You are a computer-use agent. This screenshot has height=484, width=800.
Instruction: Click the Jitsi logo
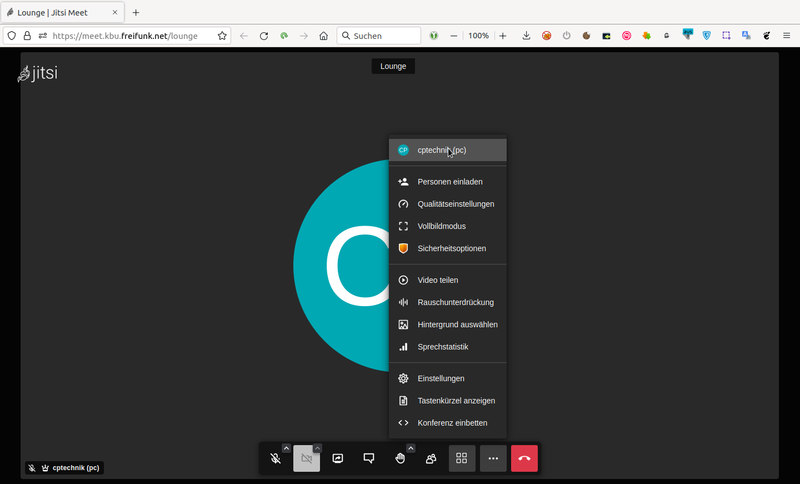click(38, 73)
